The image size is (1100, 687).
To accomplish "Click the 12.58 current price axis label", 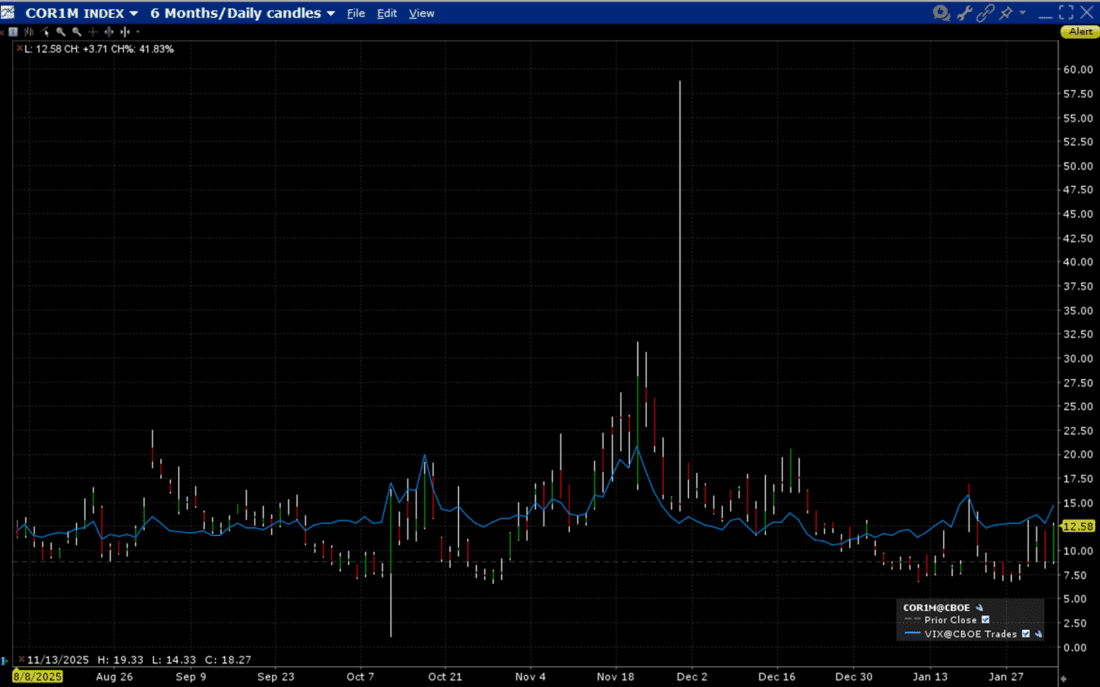I will [1076, 526].
